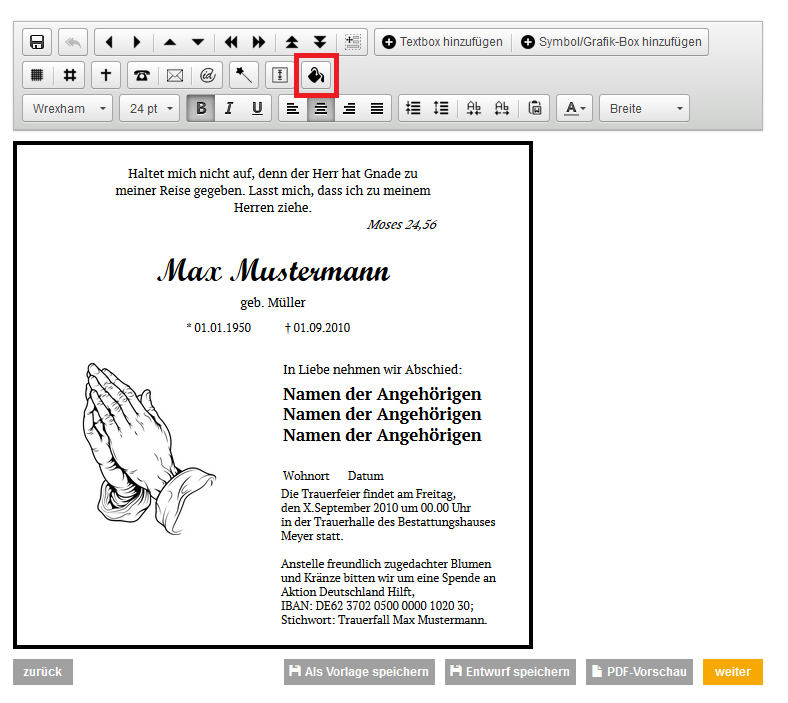Nudge element down with single down arrow

coord(198,42)
